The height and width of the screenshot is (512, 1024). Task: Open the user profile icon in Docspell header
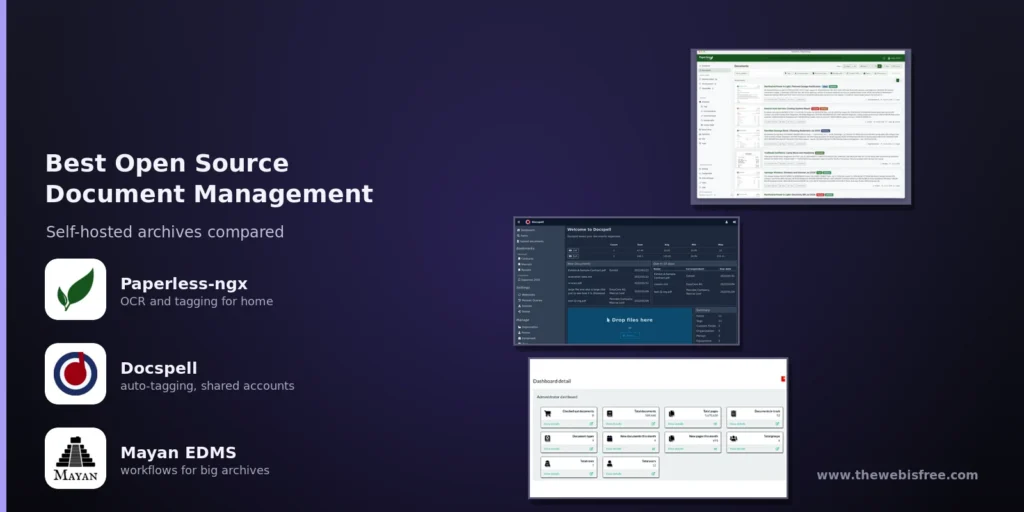pyautogui.click(x=726, y=222)
